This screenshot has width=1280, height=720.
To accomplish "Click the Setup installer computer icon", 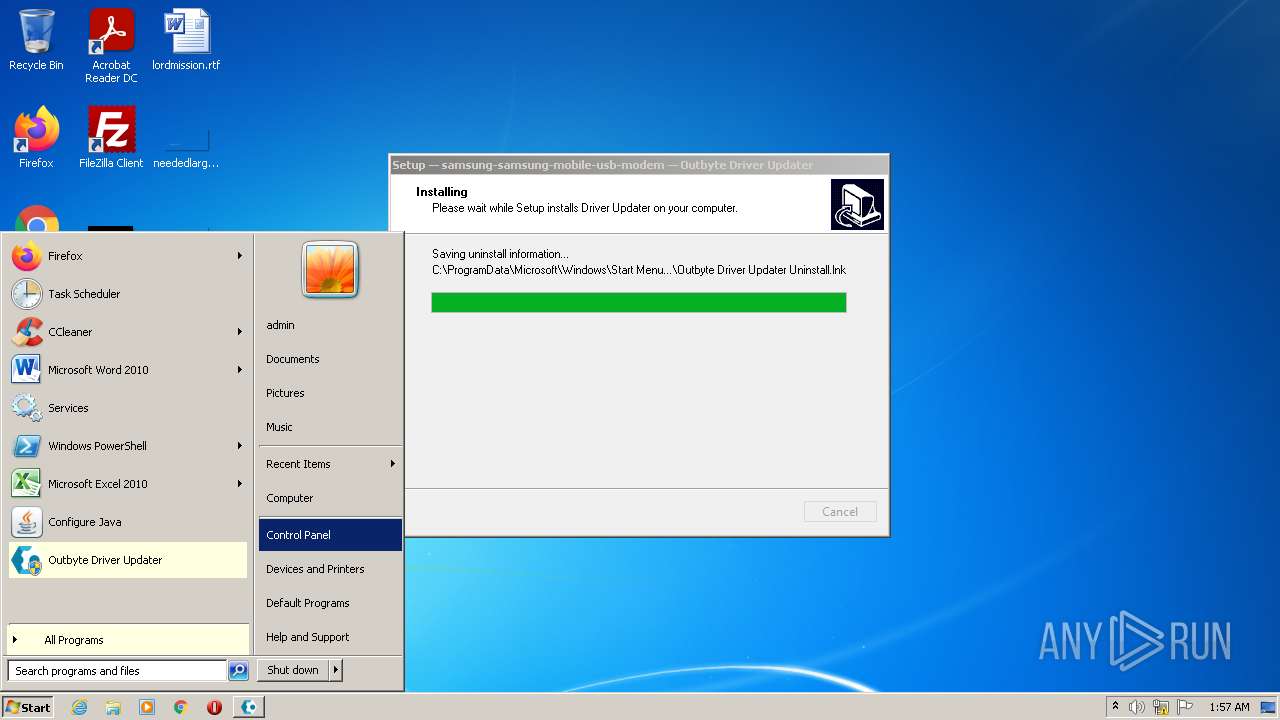I will 857,204.
